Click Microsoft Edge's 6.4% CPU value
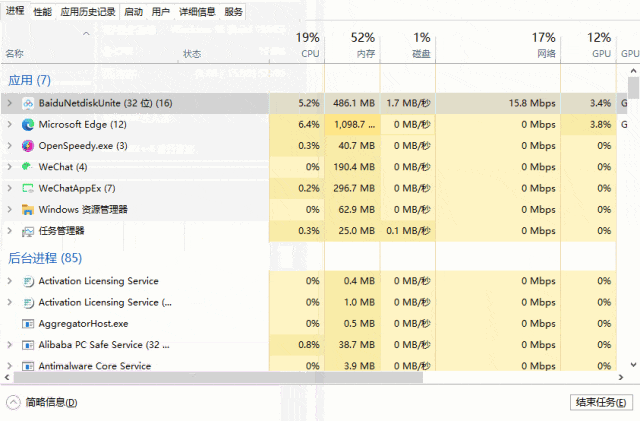640x421 pixels. coord(309,125)
